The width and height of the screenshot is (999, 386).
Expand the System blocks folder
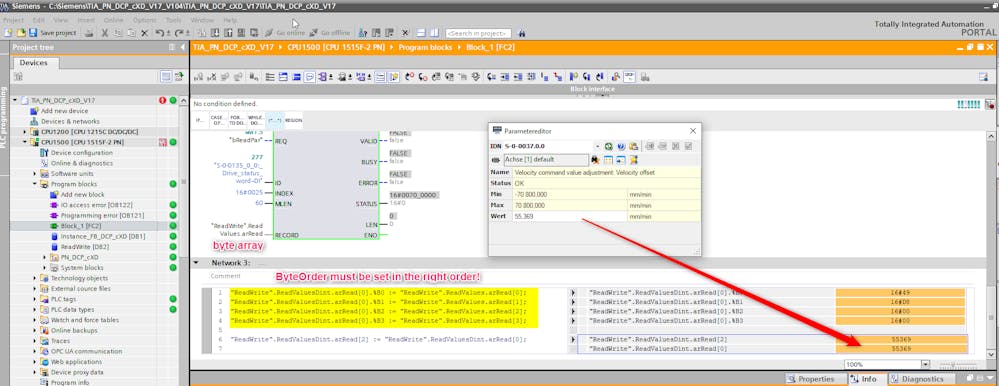pyautogui.click(x=45, y=268)
